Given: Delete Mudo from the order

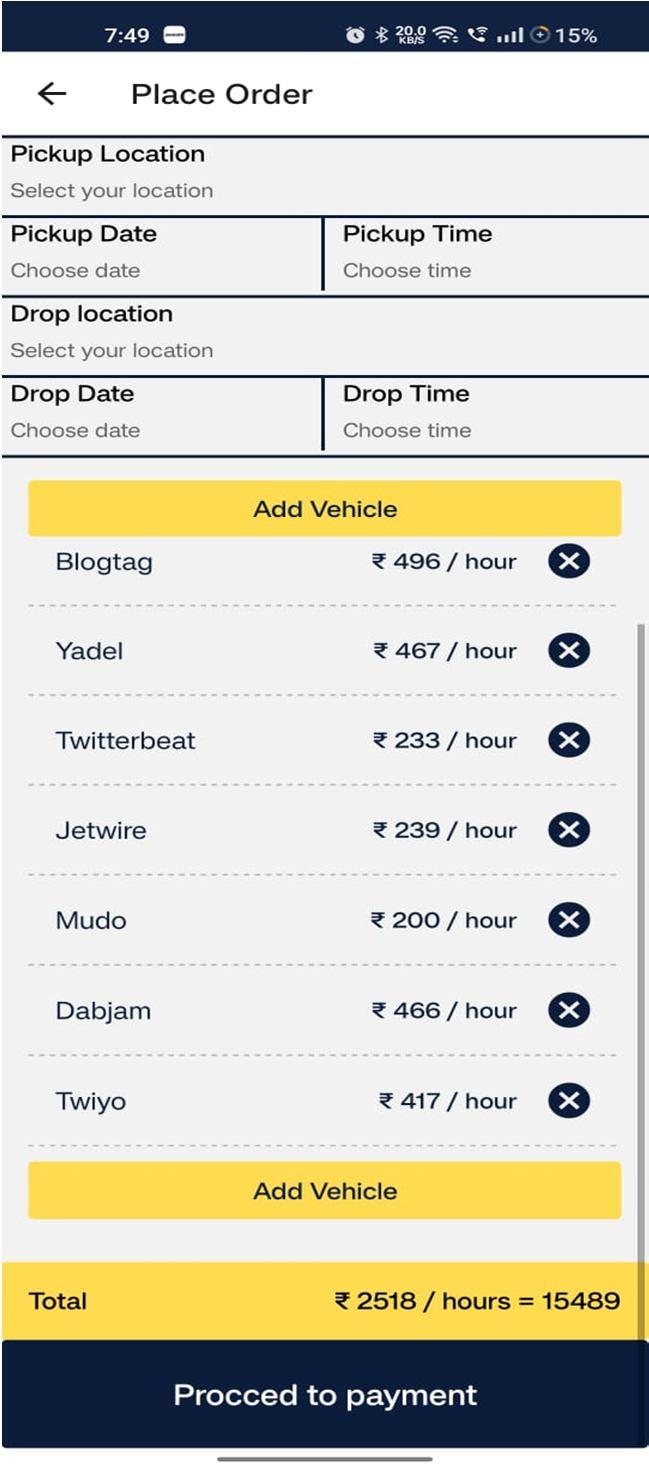Looking at the screenshot, I should [569, 920].
